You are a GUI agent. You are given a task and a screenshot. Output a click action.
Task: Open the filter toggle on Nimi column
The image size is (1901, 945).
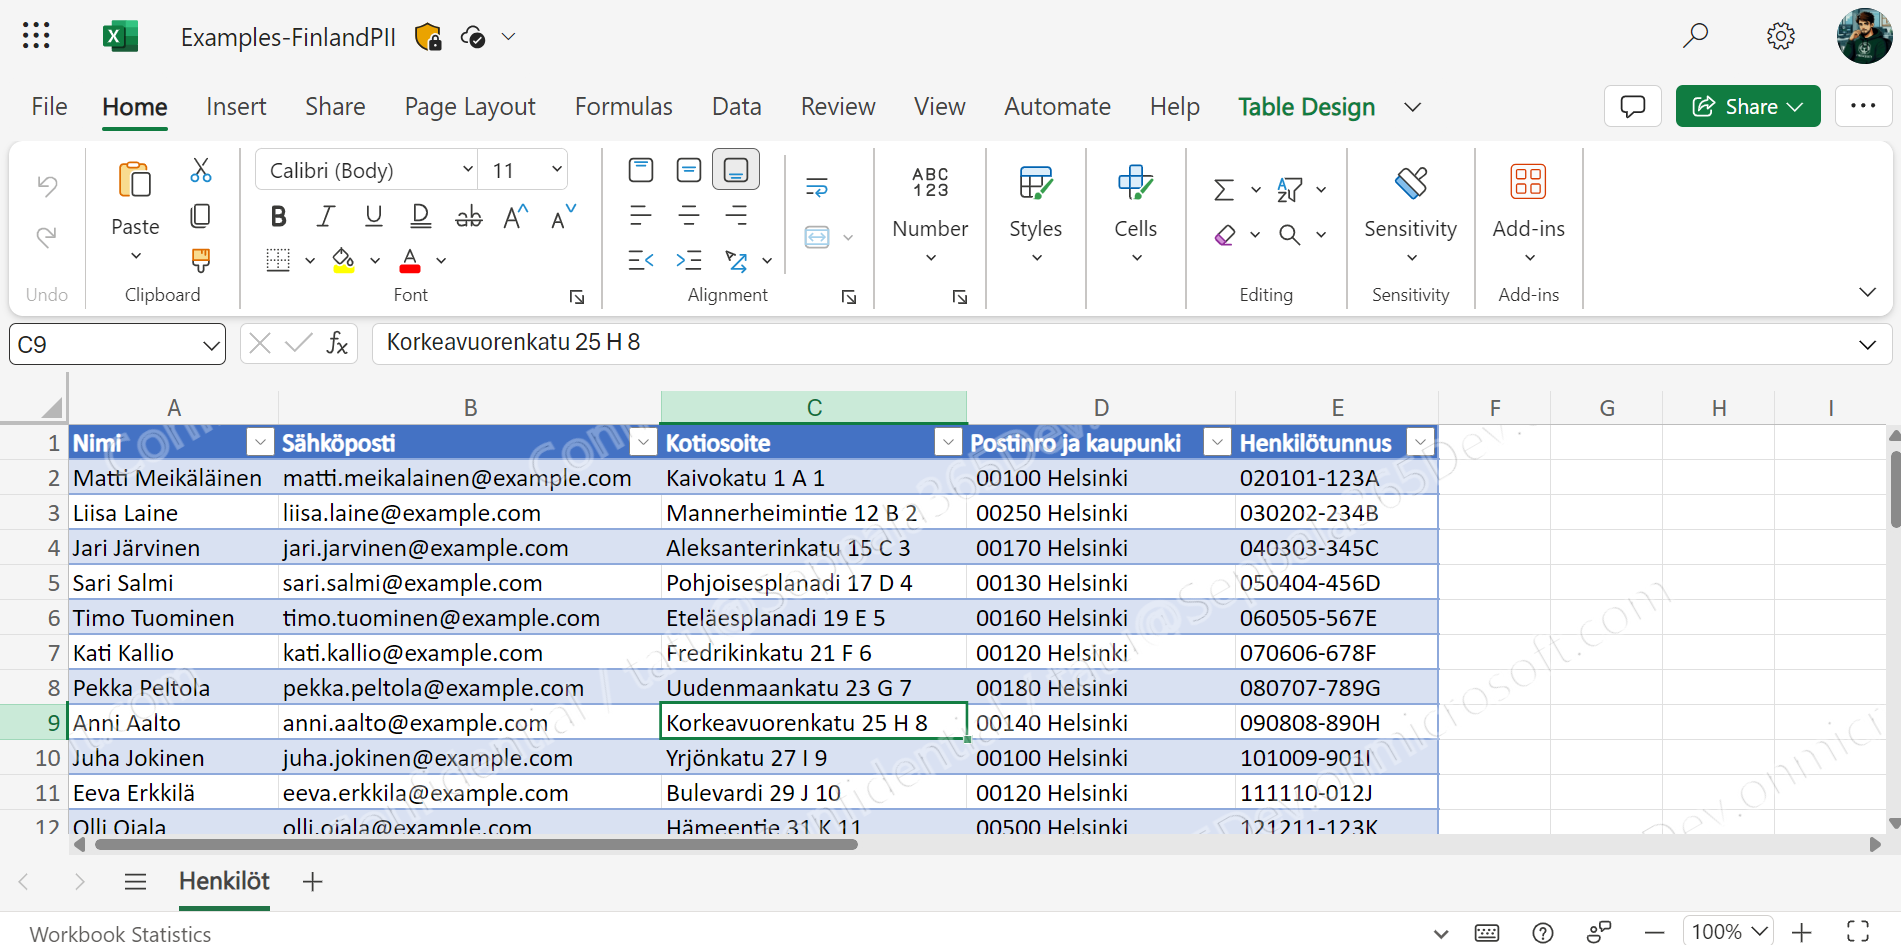click(x=259, y=441)
